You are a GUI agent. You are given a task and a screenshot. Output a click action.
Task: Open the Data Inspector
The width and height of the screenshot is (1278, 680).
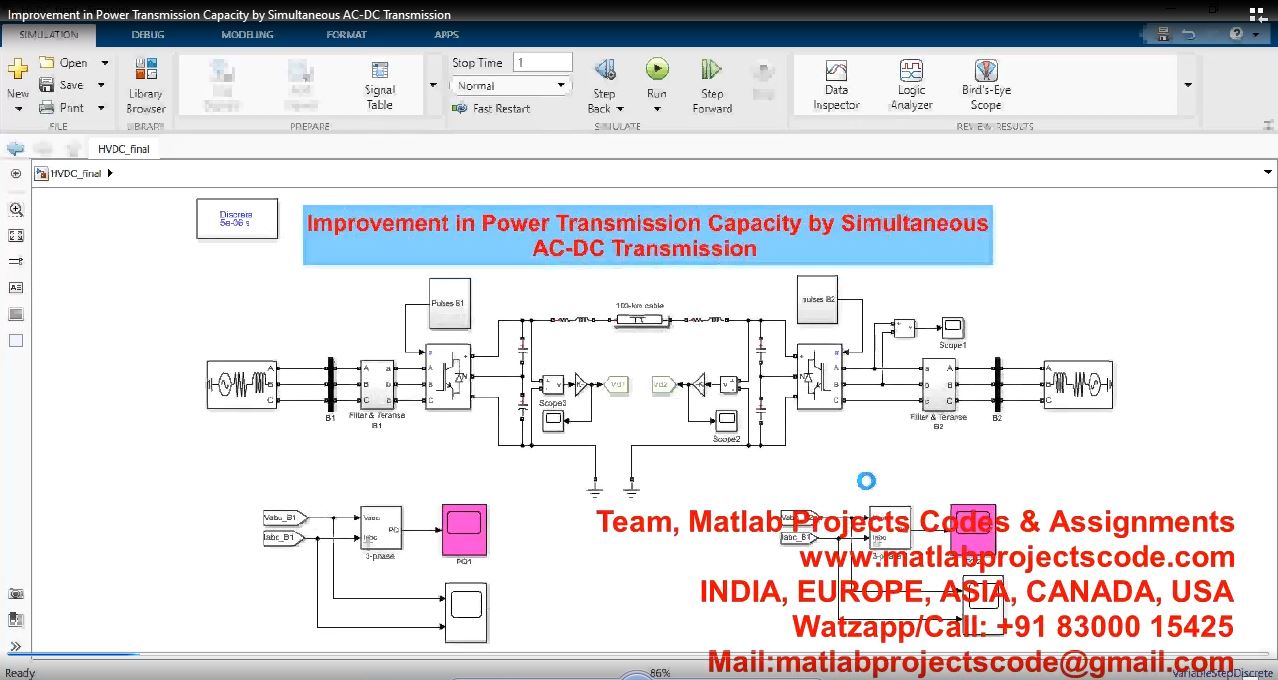[836, 84]
